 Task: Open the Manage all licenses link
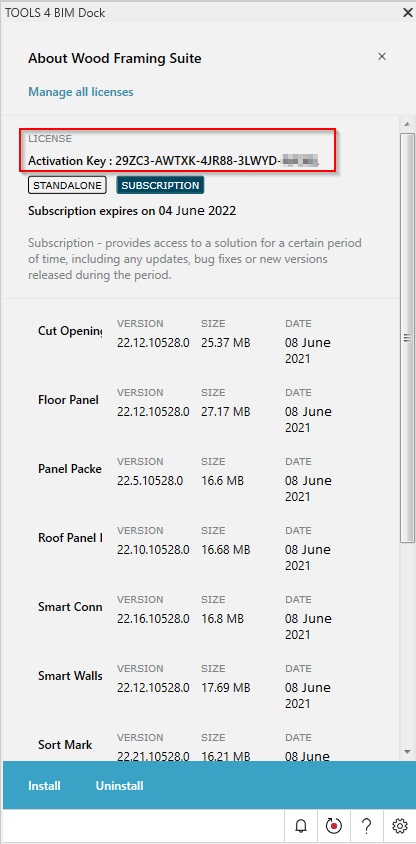[81, 92]
